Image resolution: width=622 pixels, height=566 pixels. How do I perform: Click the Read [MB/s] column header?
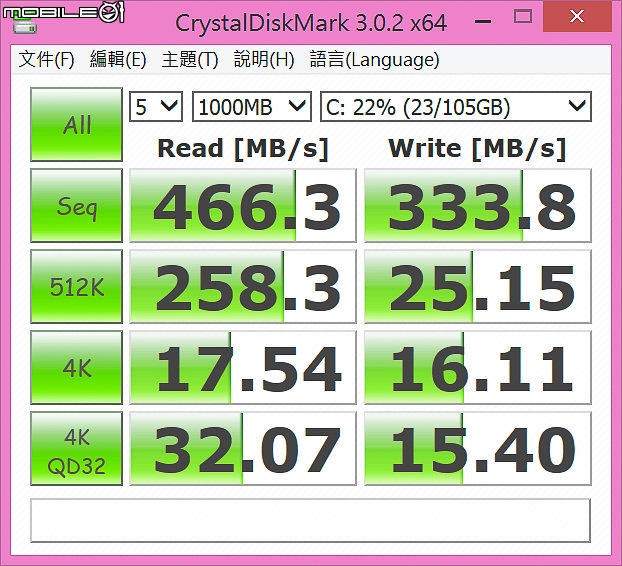click(x=243, y=149)
